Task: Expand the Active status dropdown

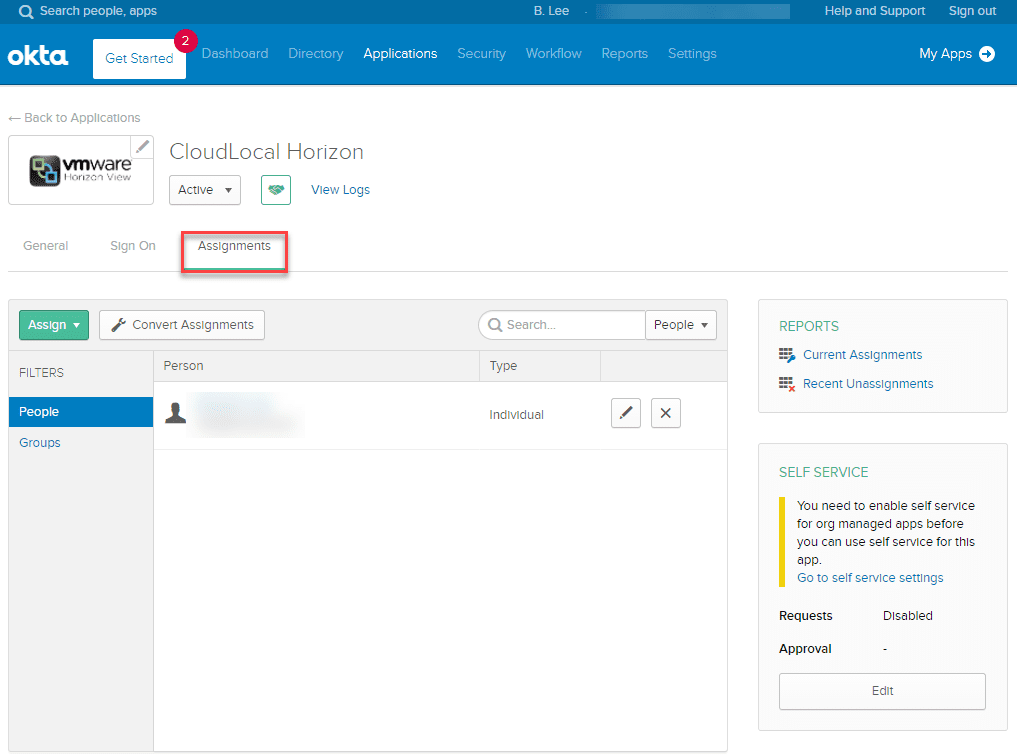Action: (204, 190)
